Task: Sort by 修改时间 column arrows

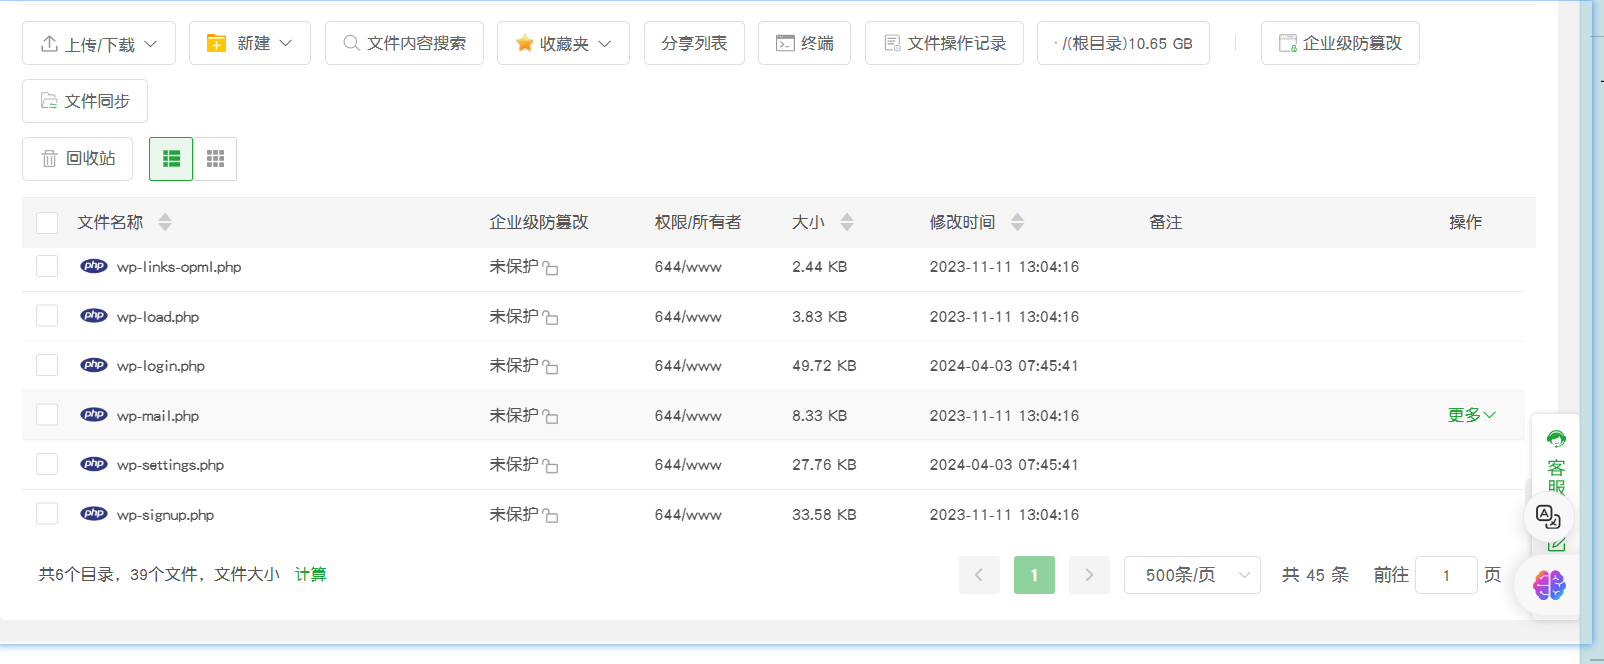Action: [x=1017, y=222]
